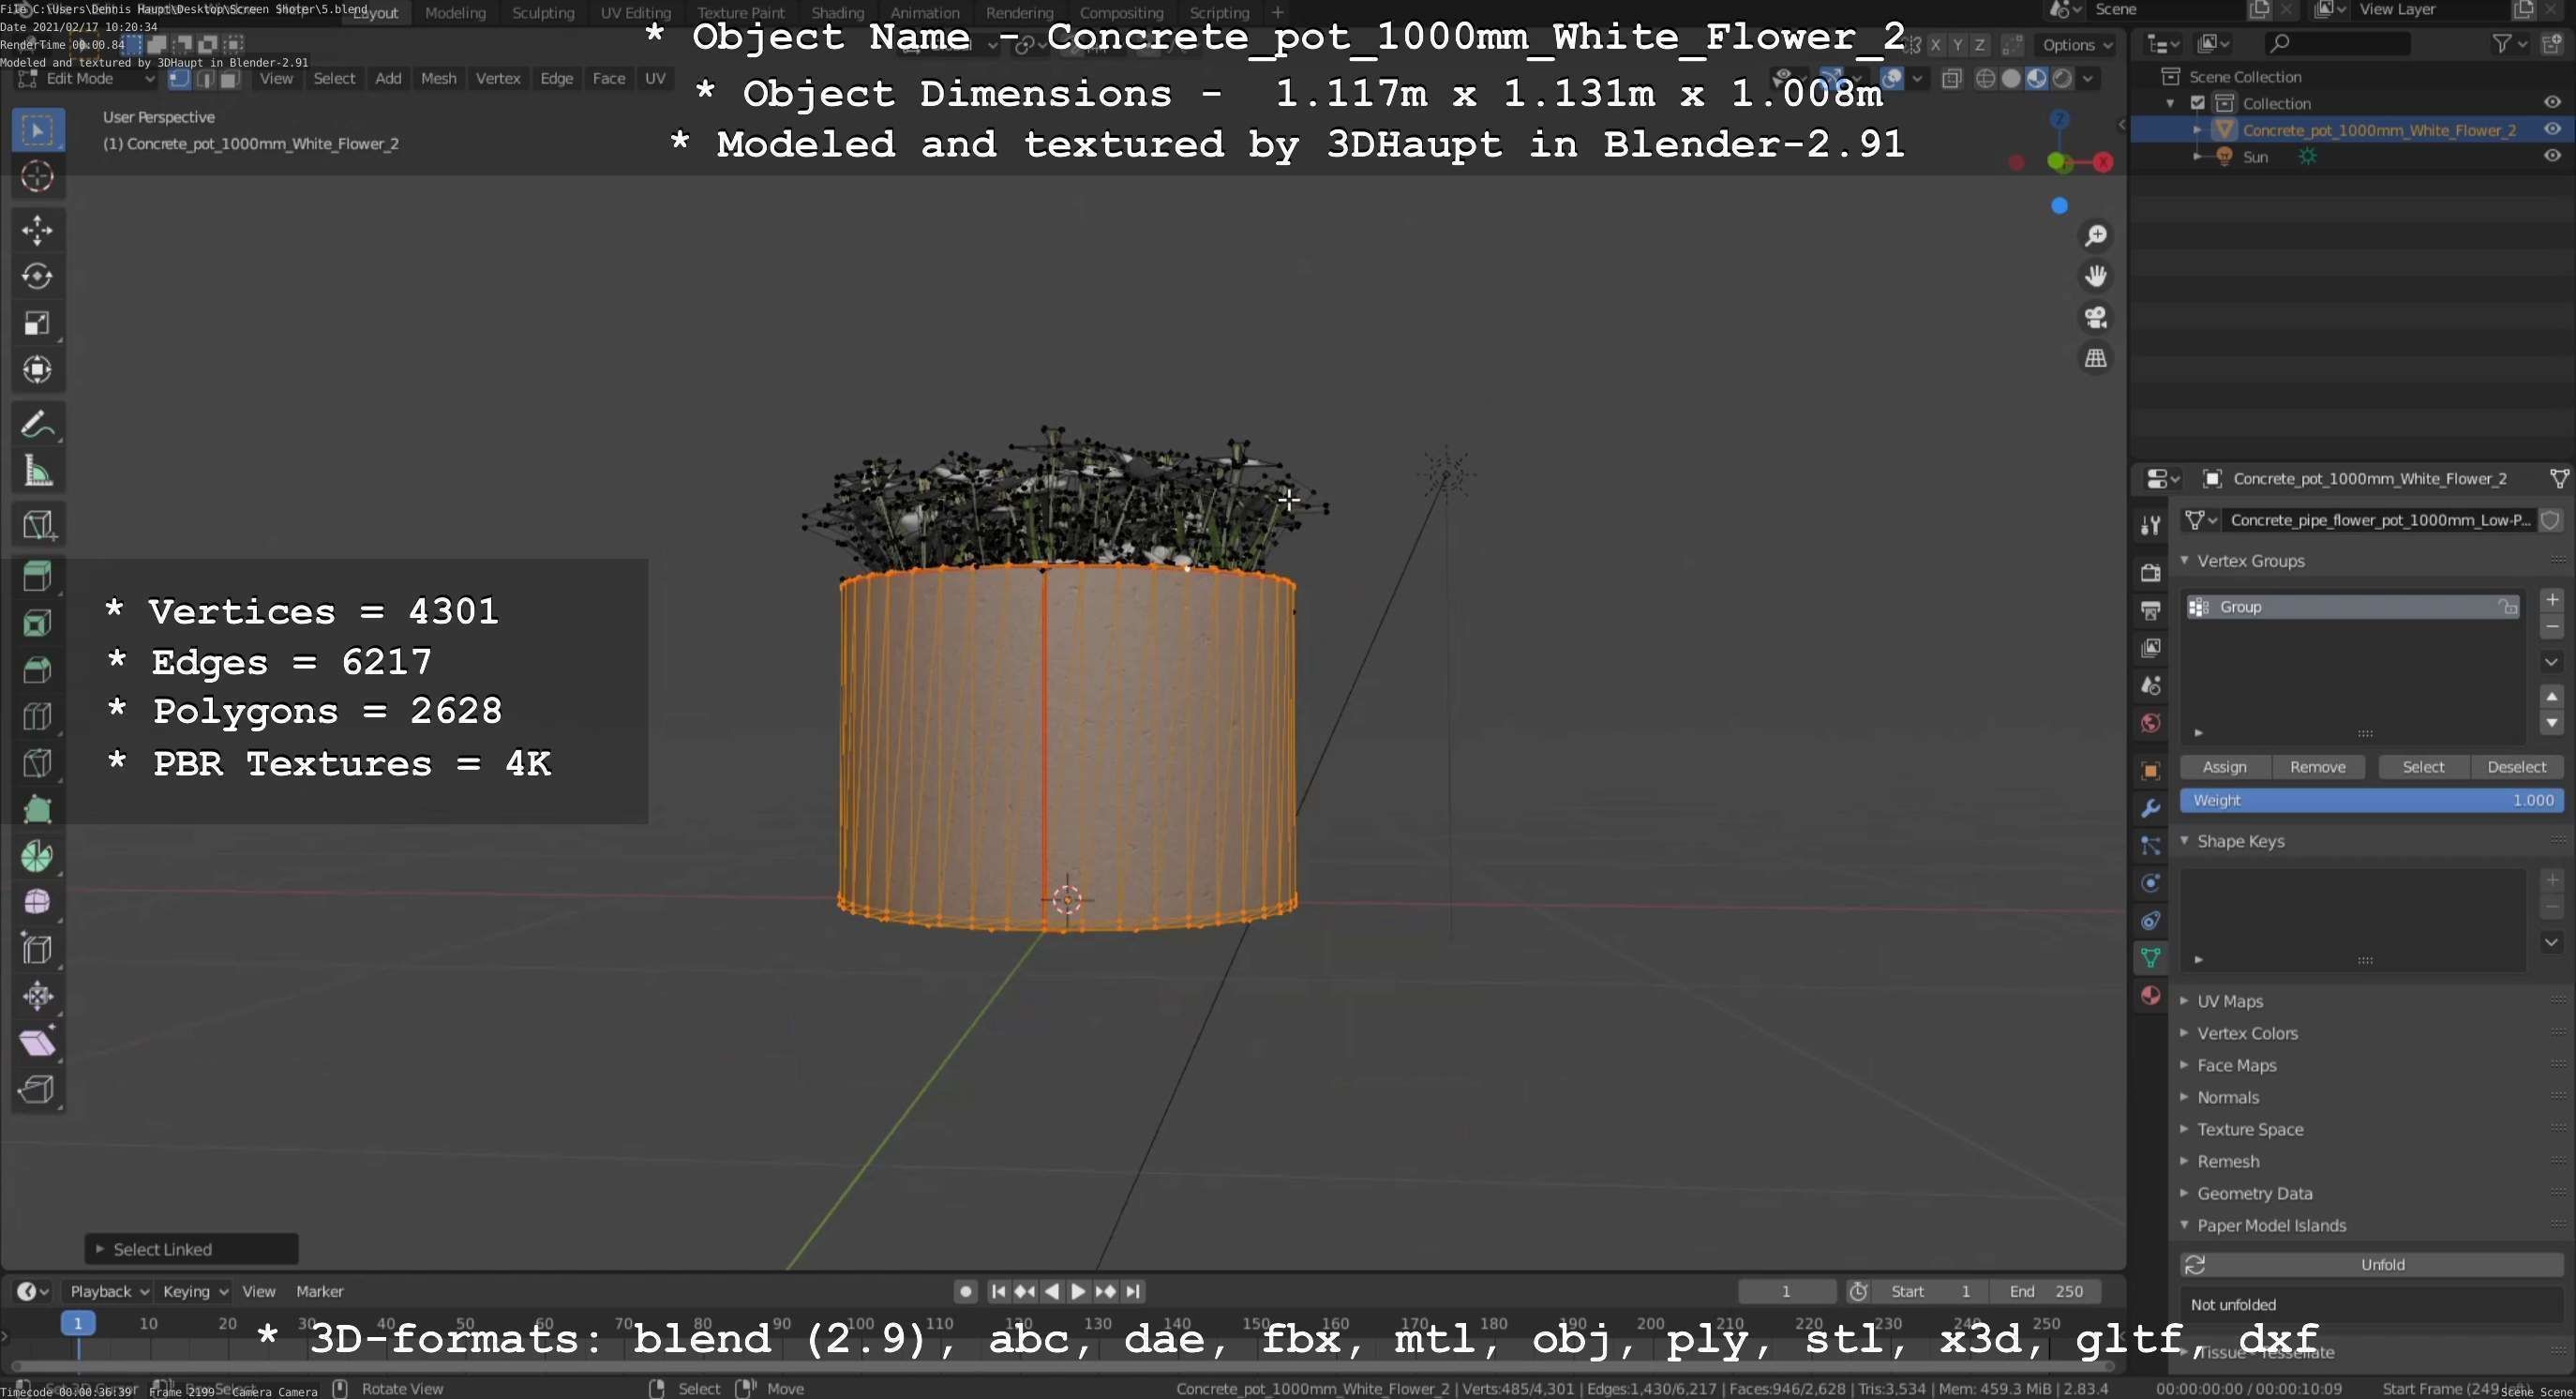Viewport: 2576px width, 1399px height.
Task: Activate the 3D Cursor tool
Action: point(38,177)
